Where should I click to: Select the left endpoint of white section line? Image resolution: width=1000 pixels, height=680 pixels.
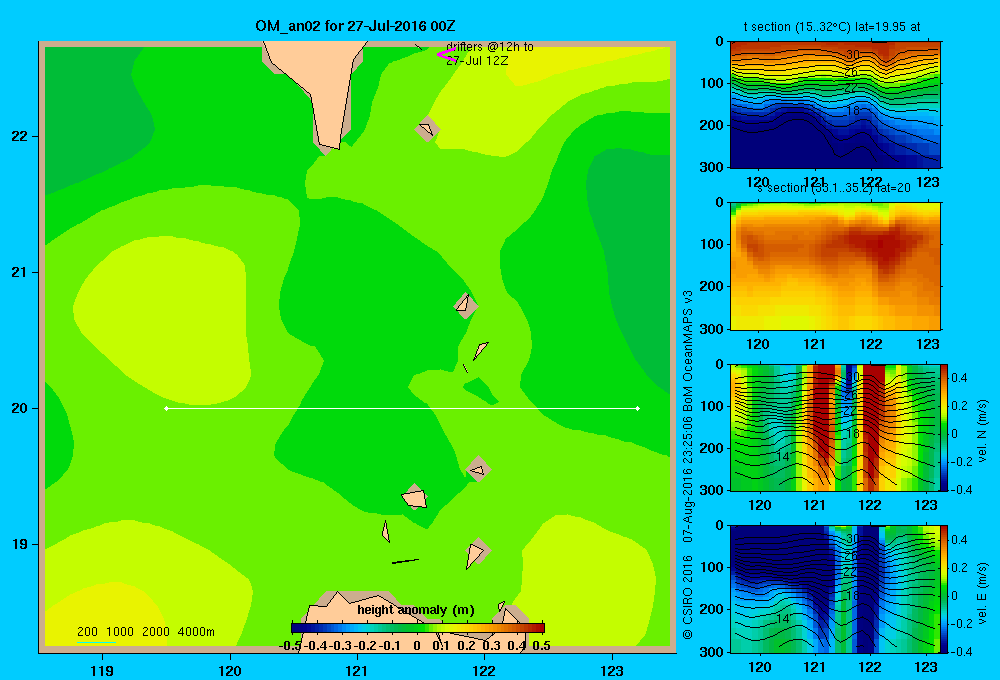click(x=166, y=408)
